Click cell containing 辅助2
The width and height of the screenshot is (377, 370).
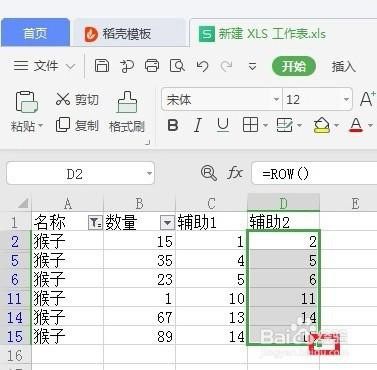[x=283, y=222]
